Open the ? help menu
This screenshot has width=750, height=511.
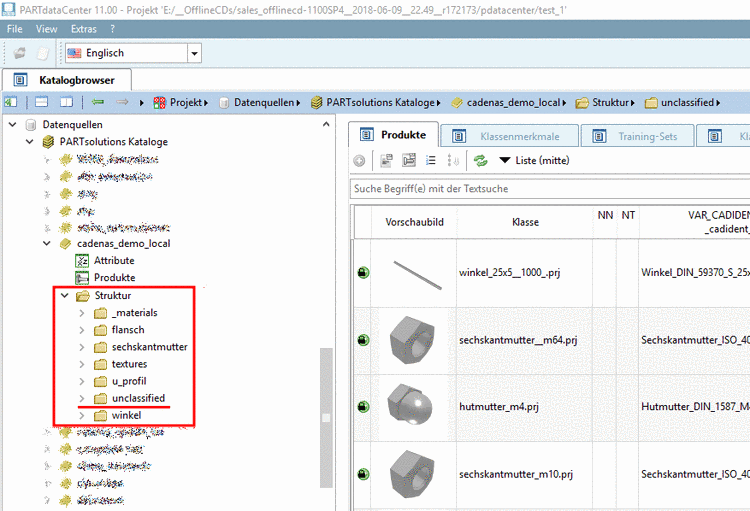click(112, 29)
